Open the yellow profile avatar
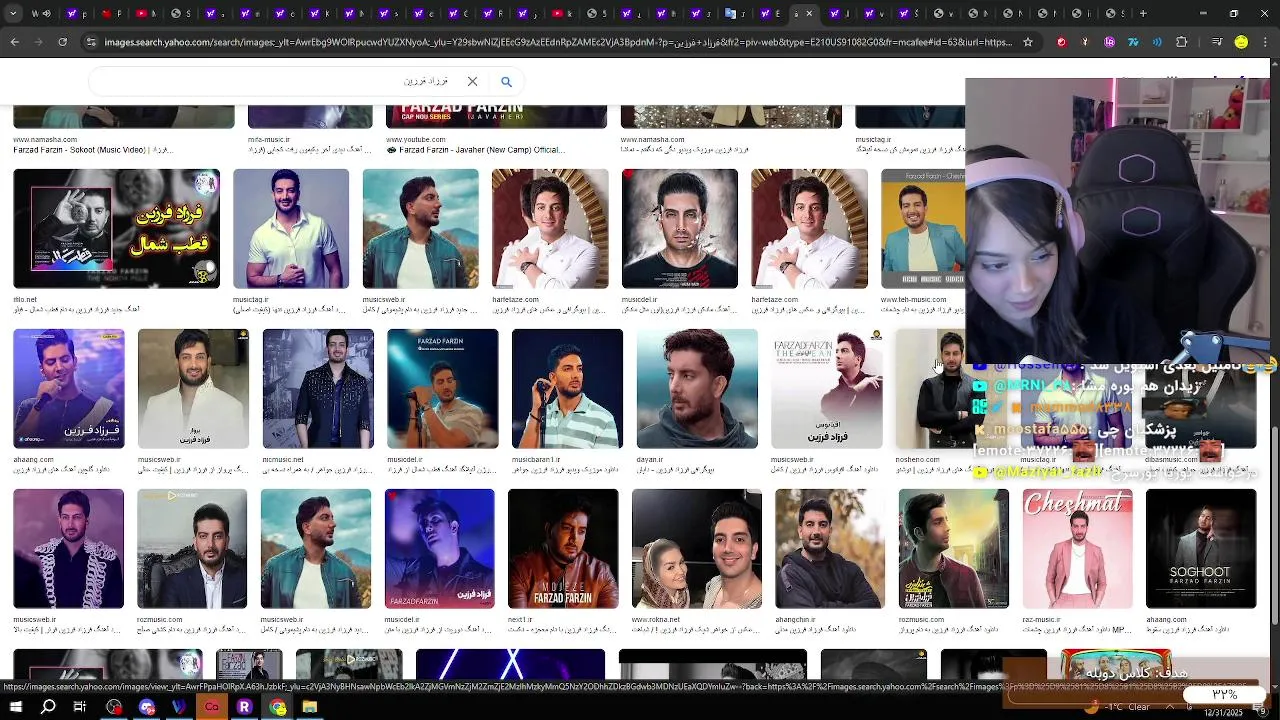This screenshot has height=720, width=1280. point(1241,42)
